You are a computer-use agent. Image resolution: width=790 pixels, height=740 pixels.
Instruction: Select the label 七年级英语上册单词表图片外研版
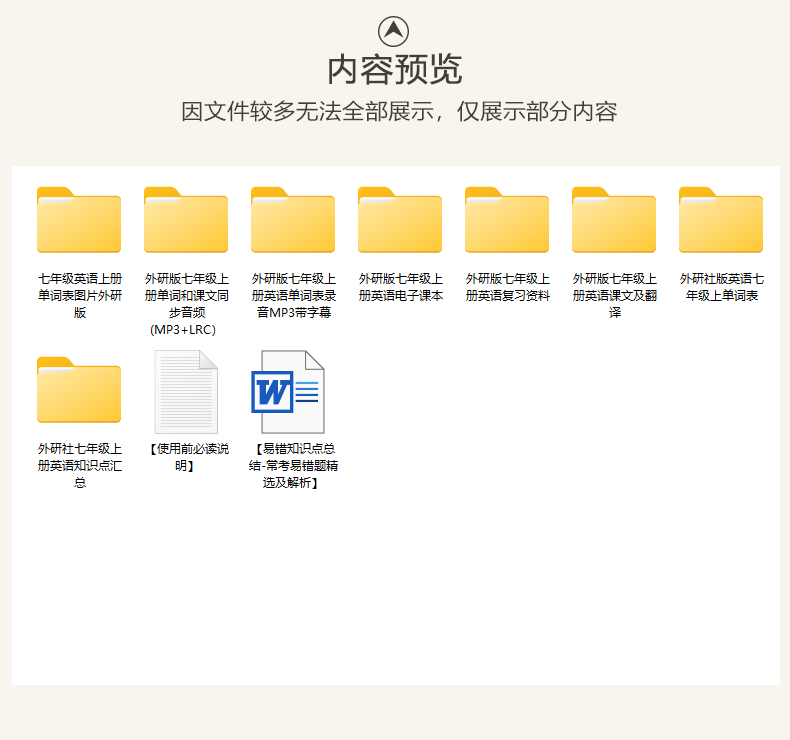tap(80, 295)
